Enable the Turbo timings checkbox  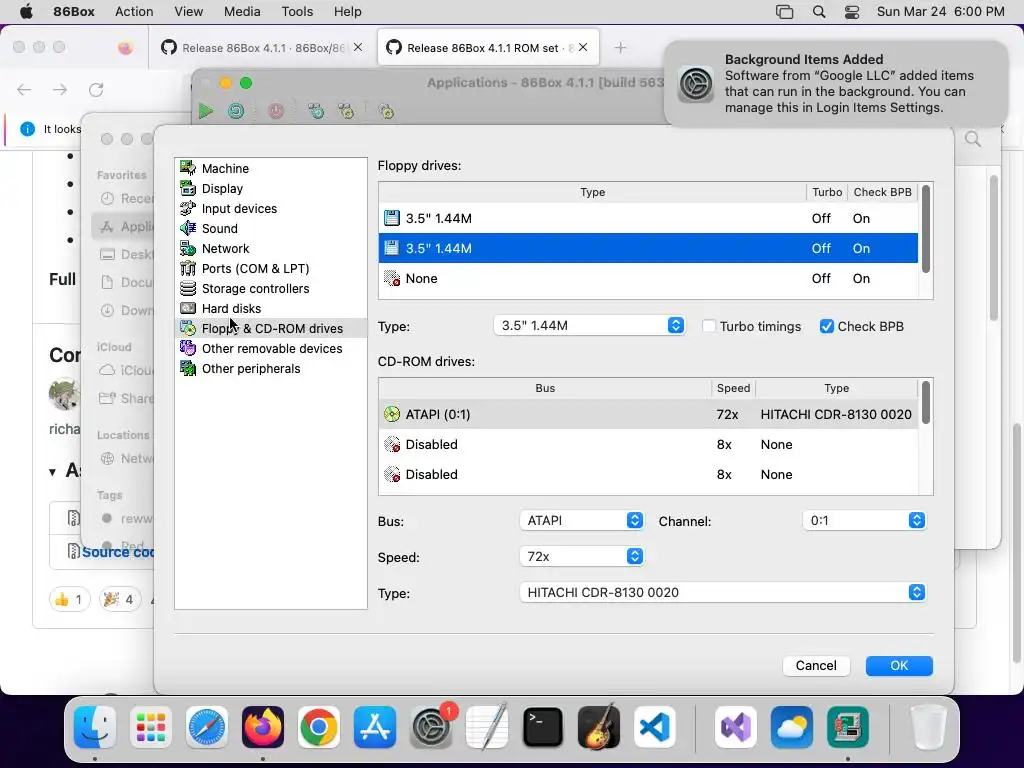(x=709, y=327)
